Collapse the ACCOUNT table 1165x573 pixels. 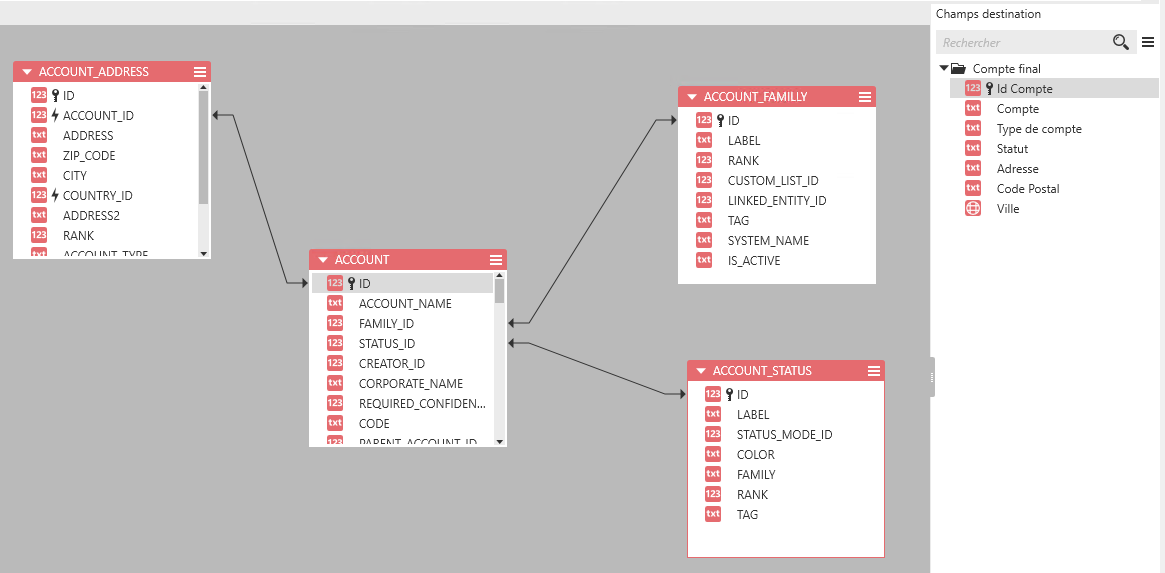[x=323, y=260]
